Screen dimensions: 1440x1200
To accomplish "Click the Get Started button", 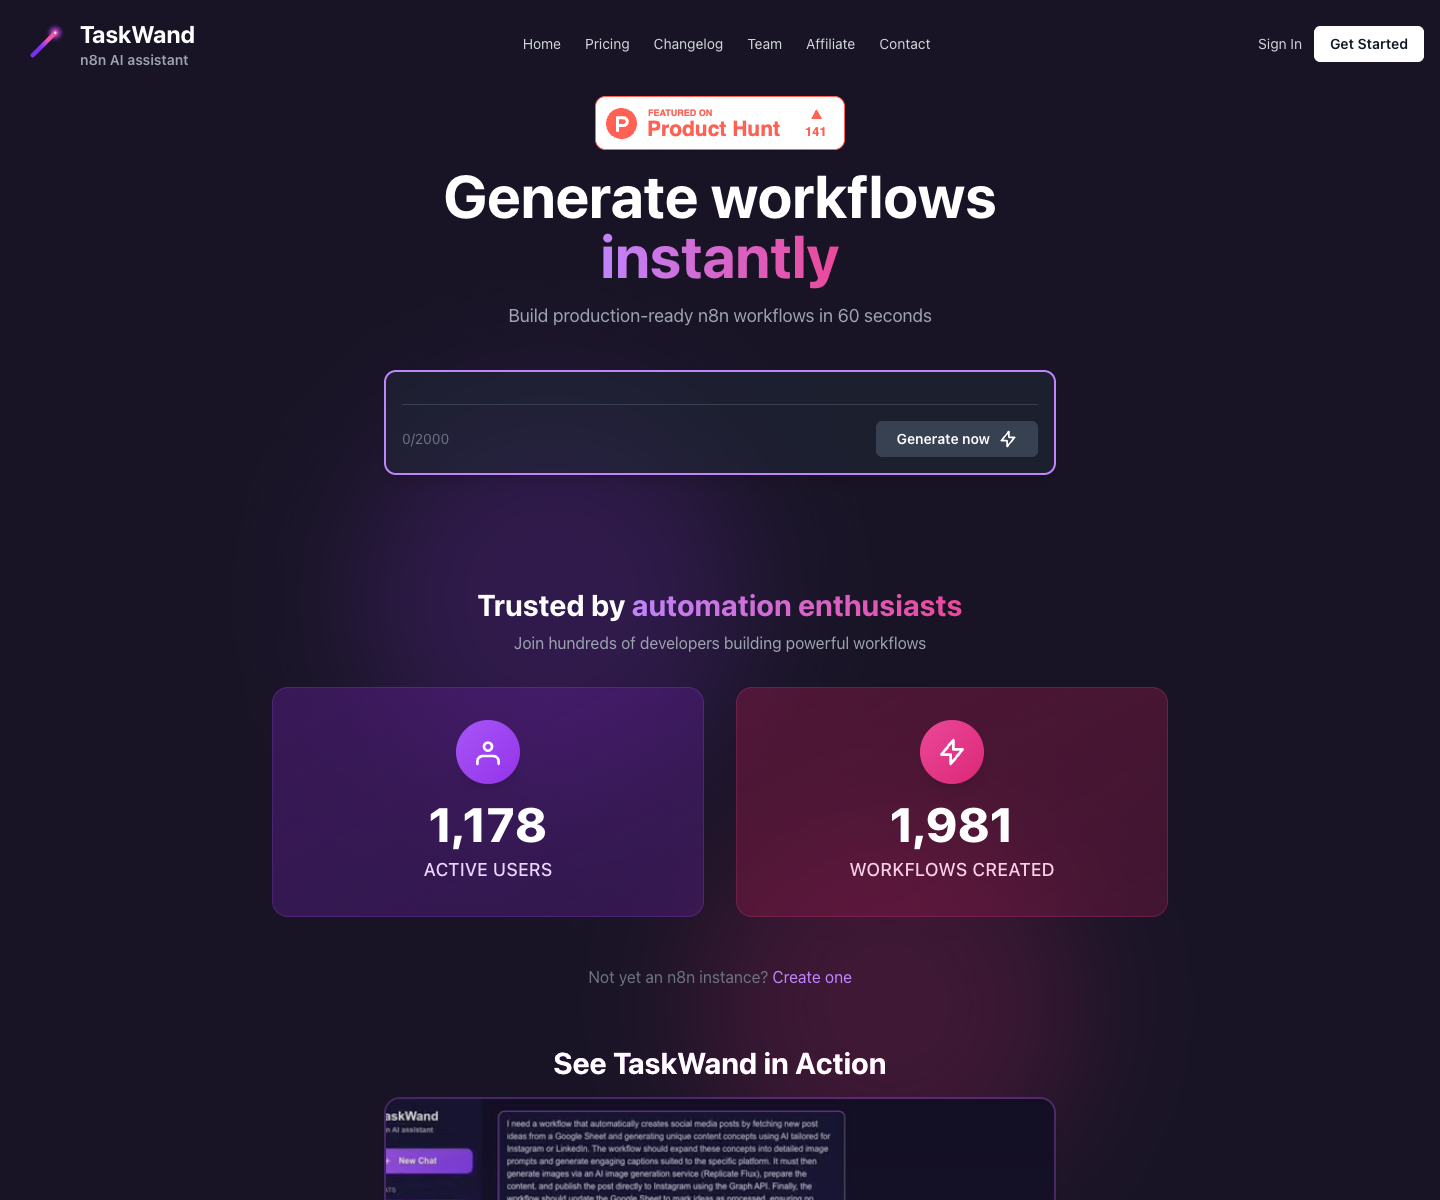I will [x=1369, y=44].
